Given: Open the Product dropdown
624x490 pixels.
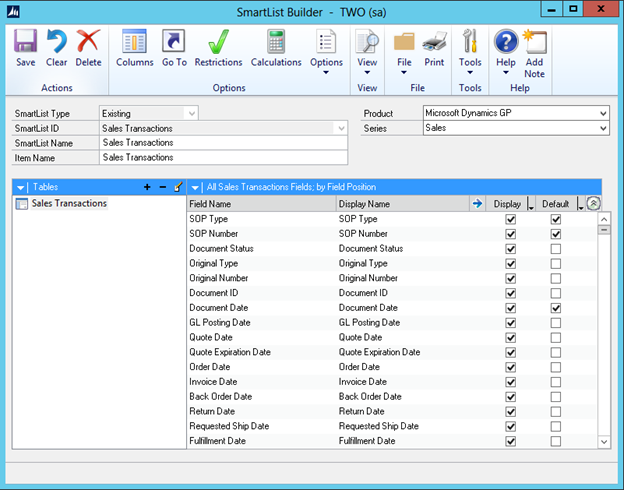Looking at the screenshot, I should click(x=603, y=113).
